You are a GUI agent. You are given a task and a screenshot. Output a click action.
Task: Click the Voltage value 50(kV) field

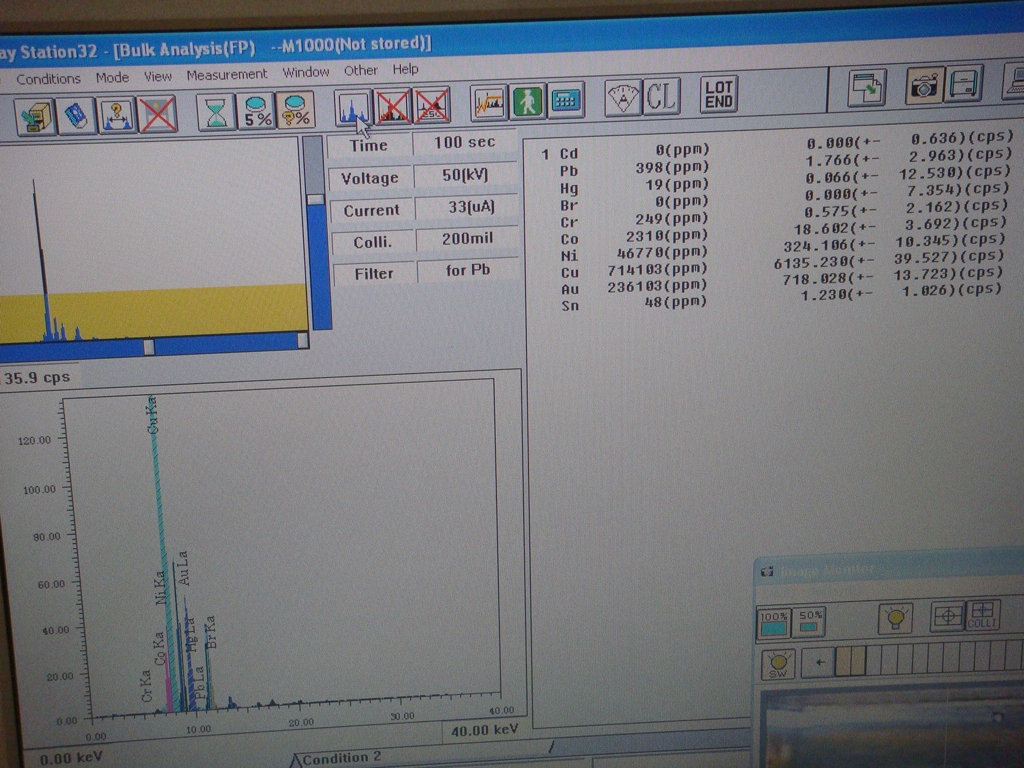click(x=465, y=175)
